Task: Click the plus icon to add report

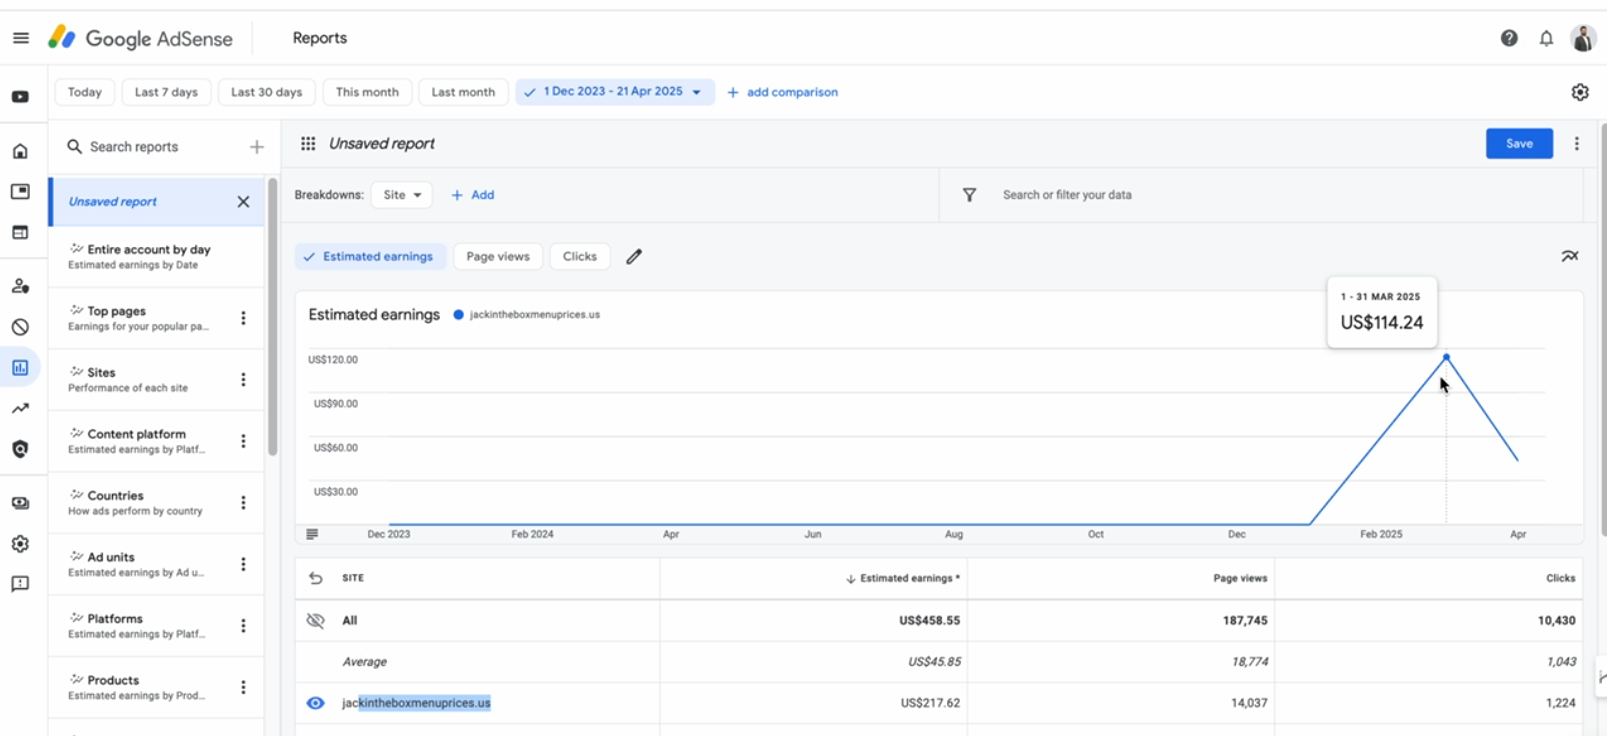Action: [x=257, y=147]
